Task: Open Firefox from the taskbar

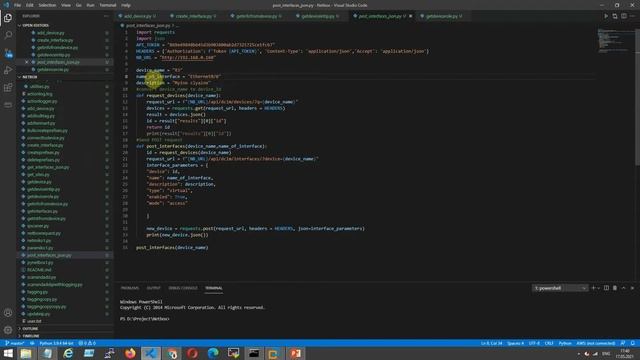Action: pos(130,353)
